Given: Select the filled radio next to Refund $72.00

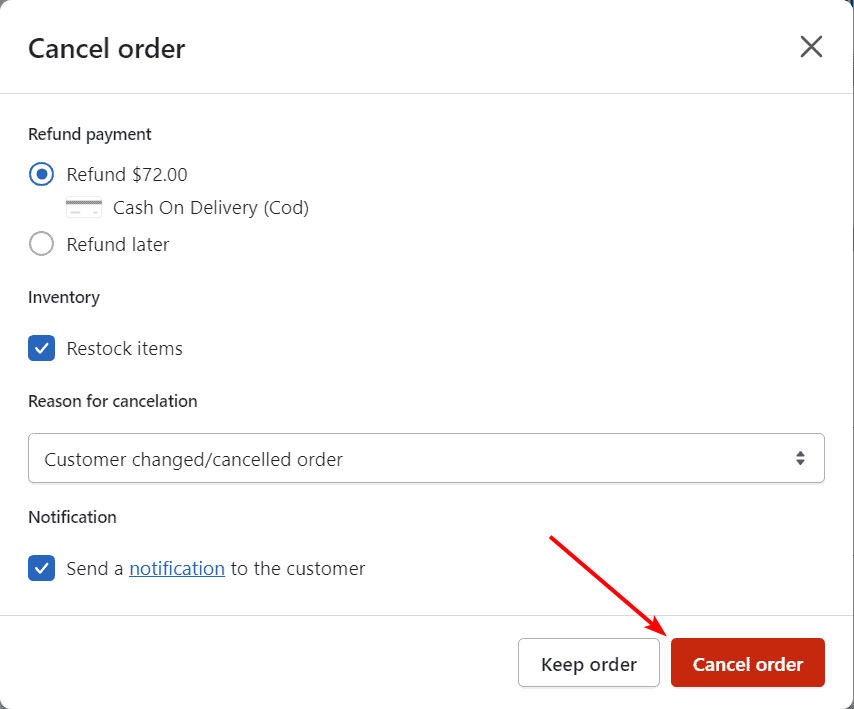Looking at the screenshot, I should pos(41,174).
